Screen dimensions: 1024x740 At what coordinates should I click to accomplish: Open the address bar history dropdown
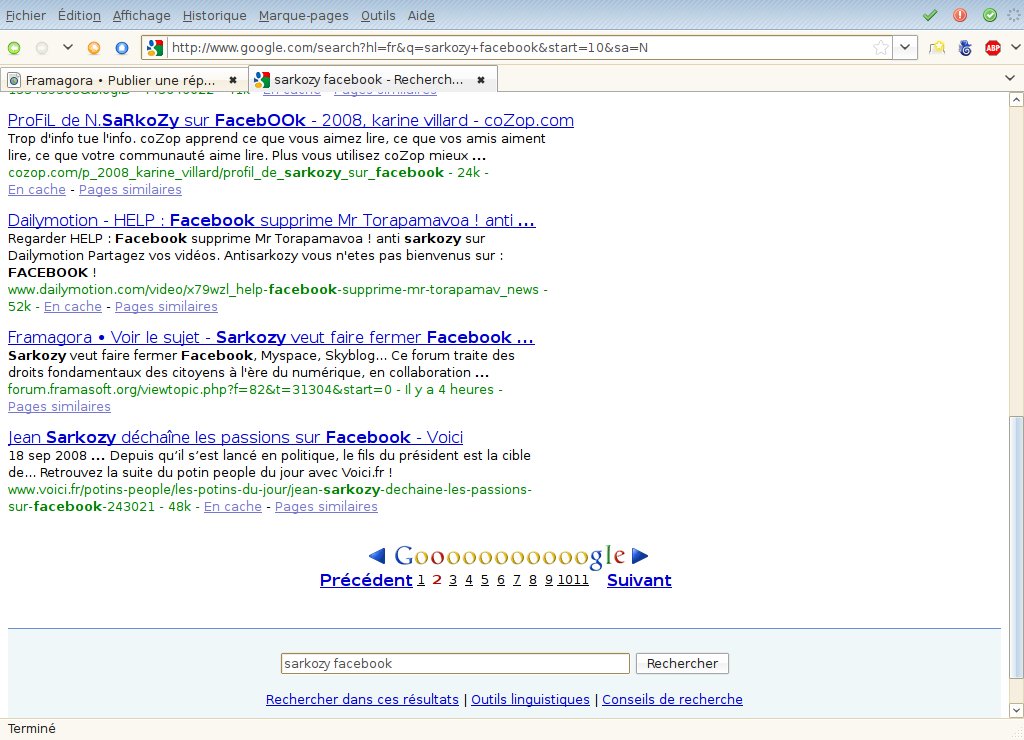point(904,48)
